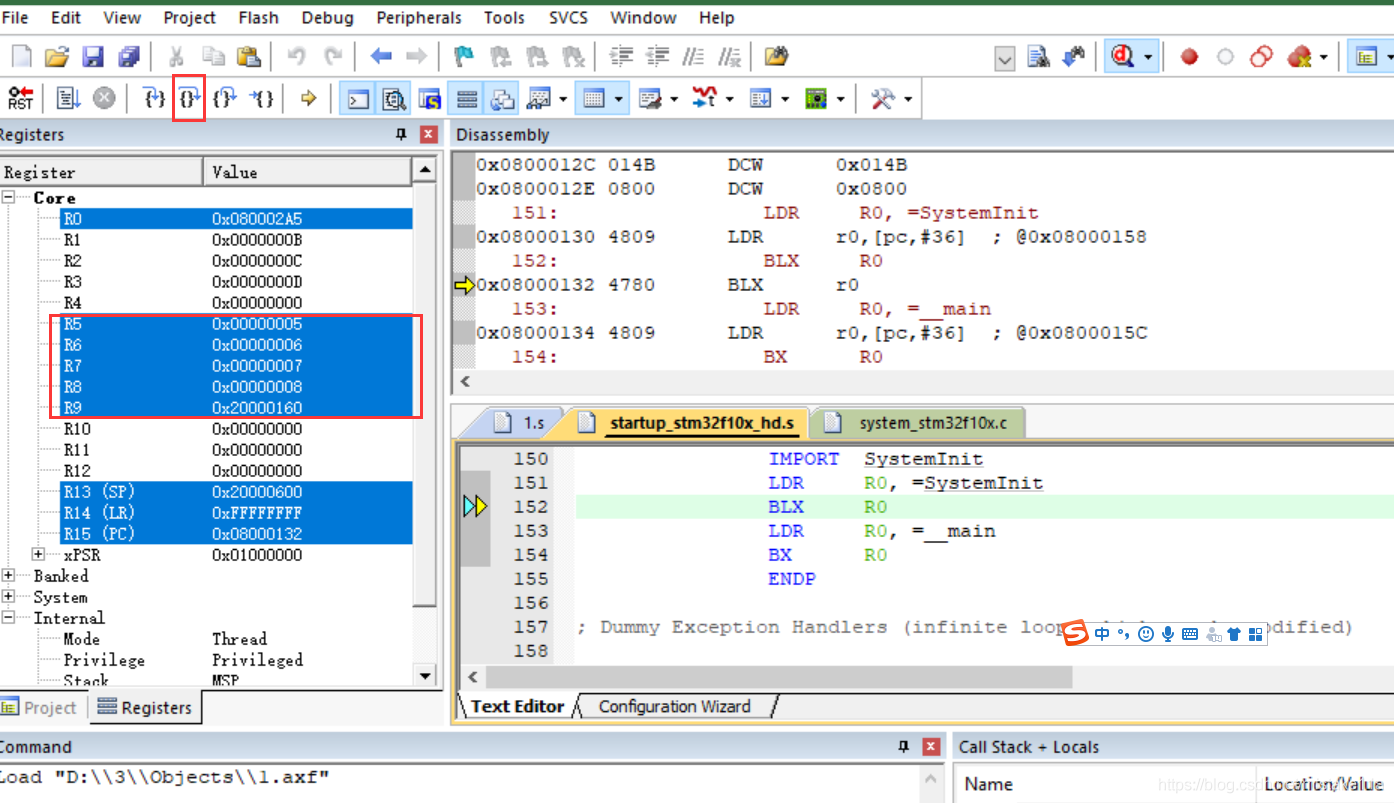Screen dimensions: 1394x803
Task: Close the Registers panel
Action: [428, 134]
